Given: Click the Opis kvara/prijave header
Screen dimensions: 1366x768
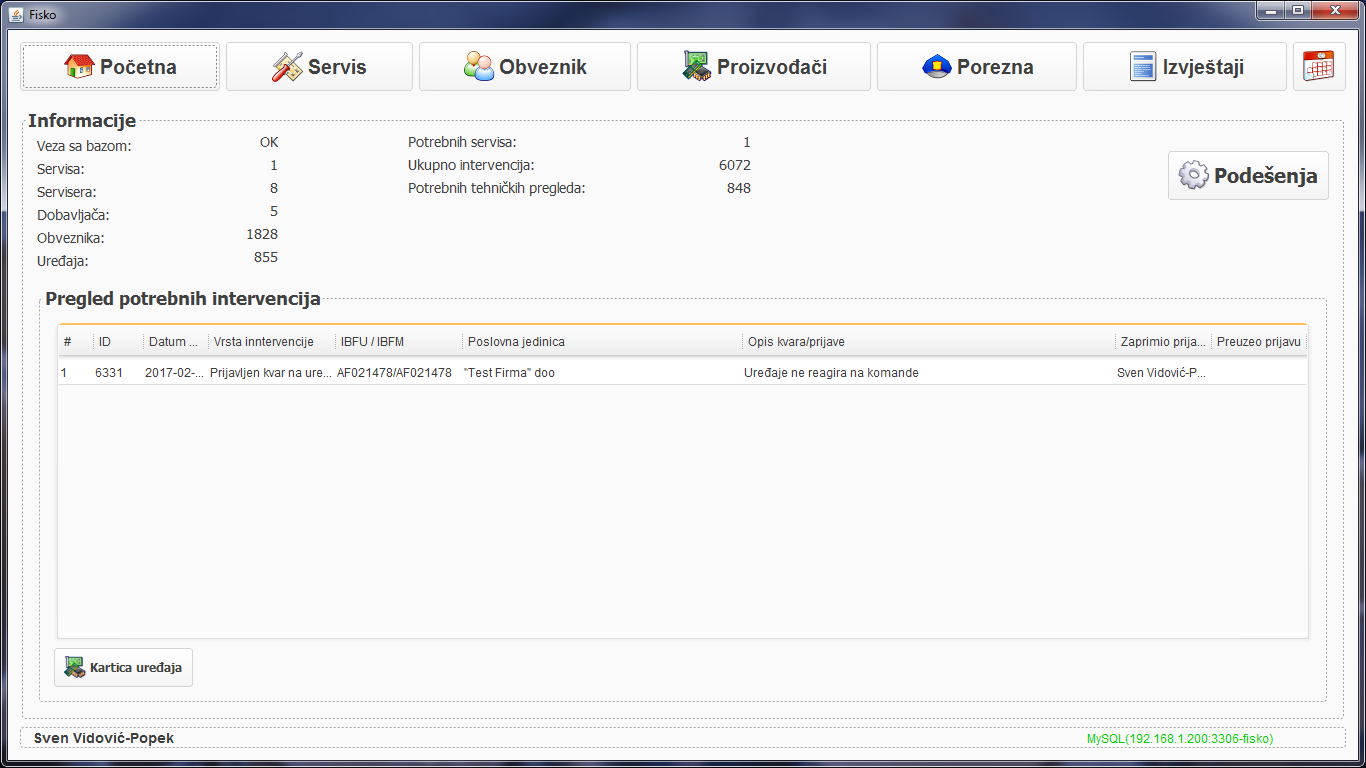Looking at the screenshot, I should (x=928, y=342).
